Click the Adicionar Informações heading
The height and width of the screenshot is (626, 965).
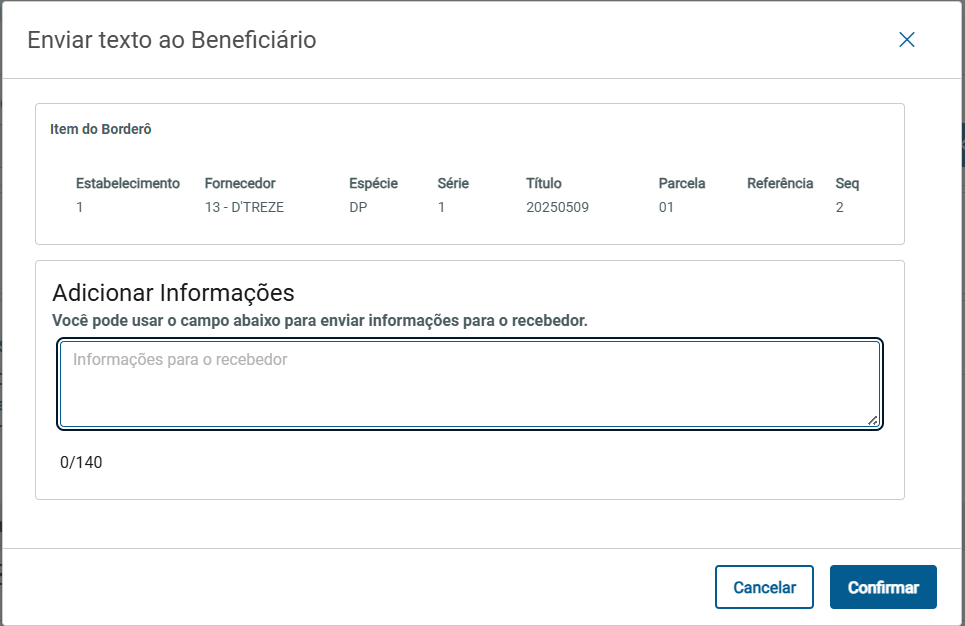[173, 293]
